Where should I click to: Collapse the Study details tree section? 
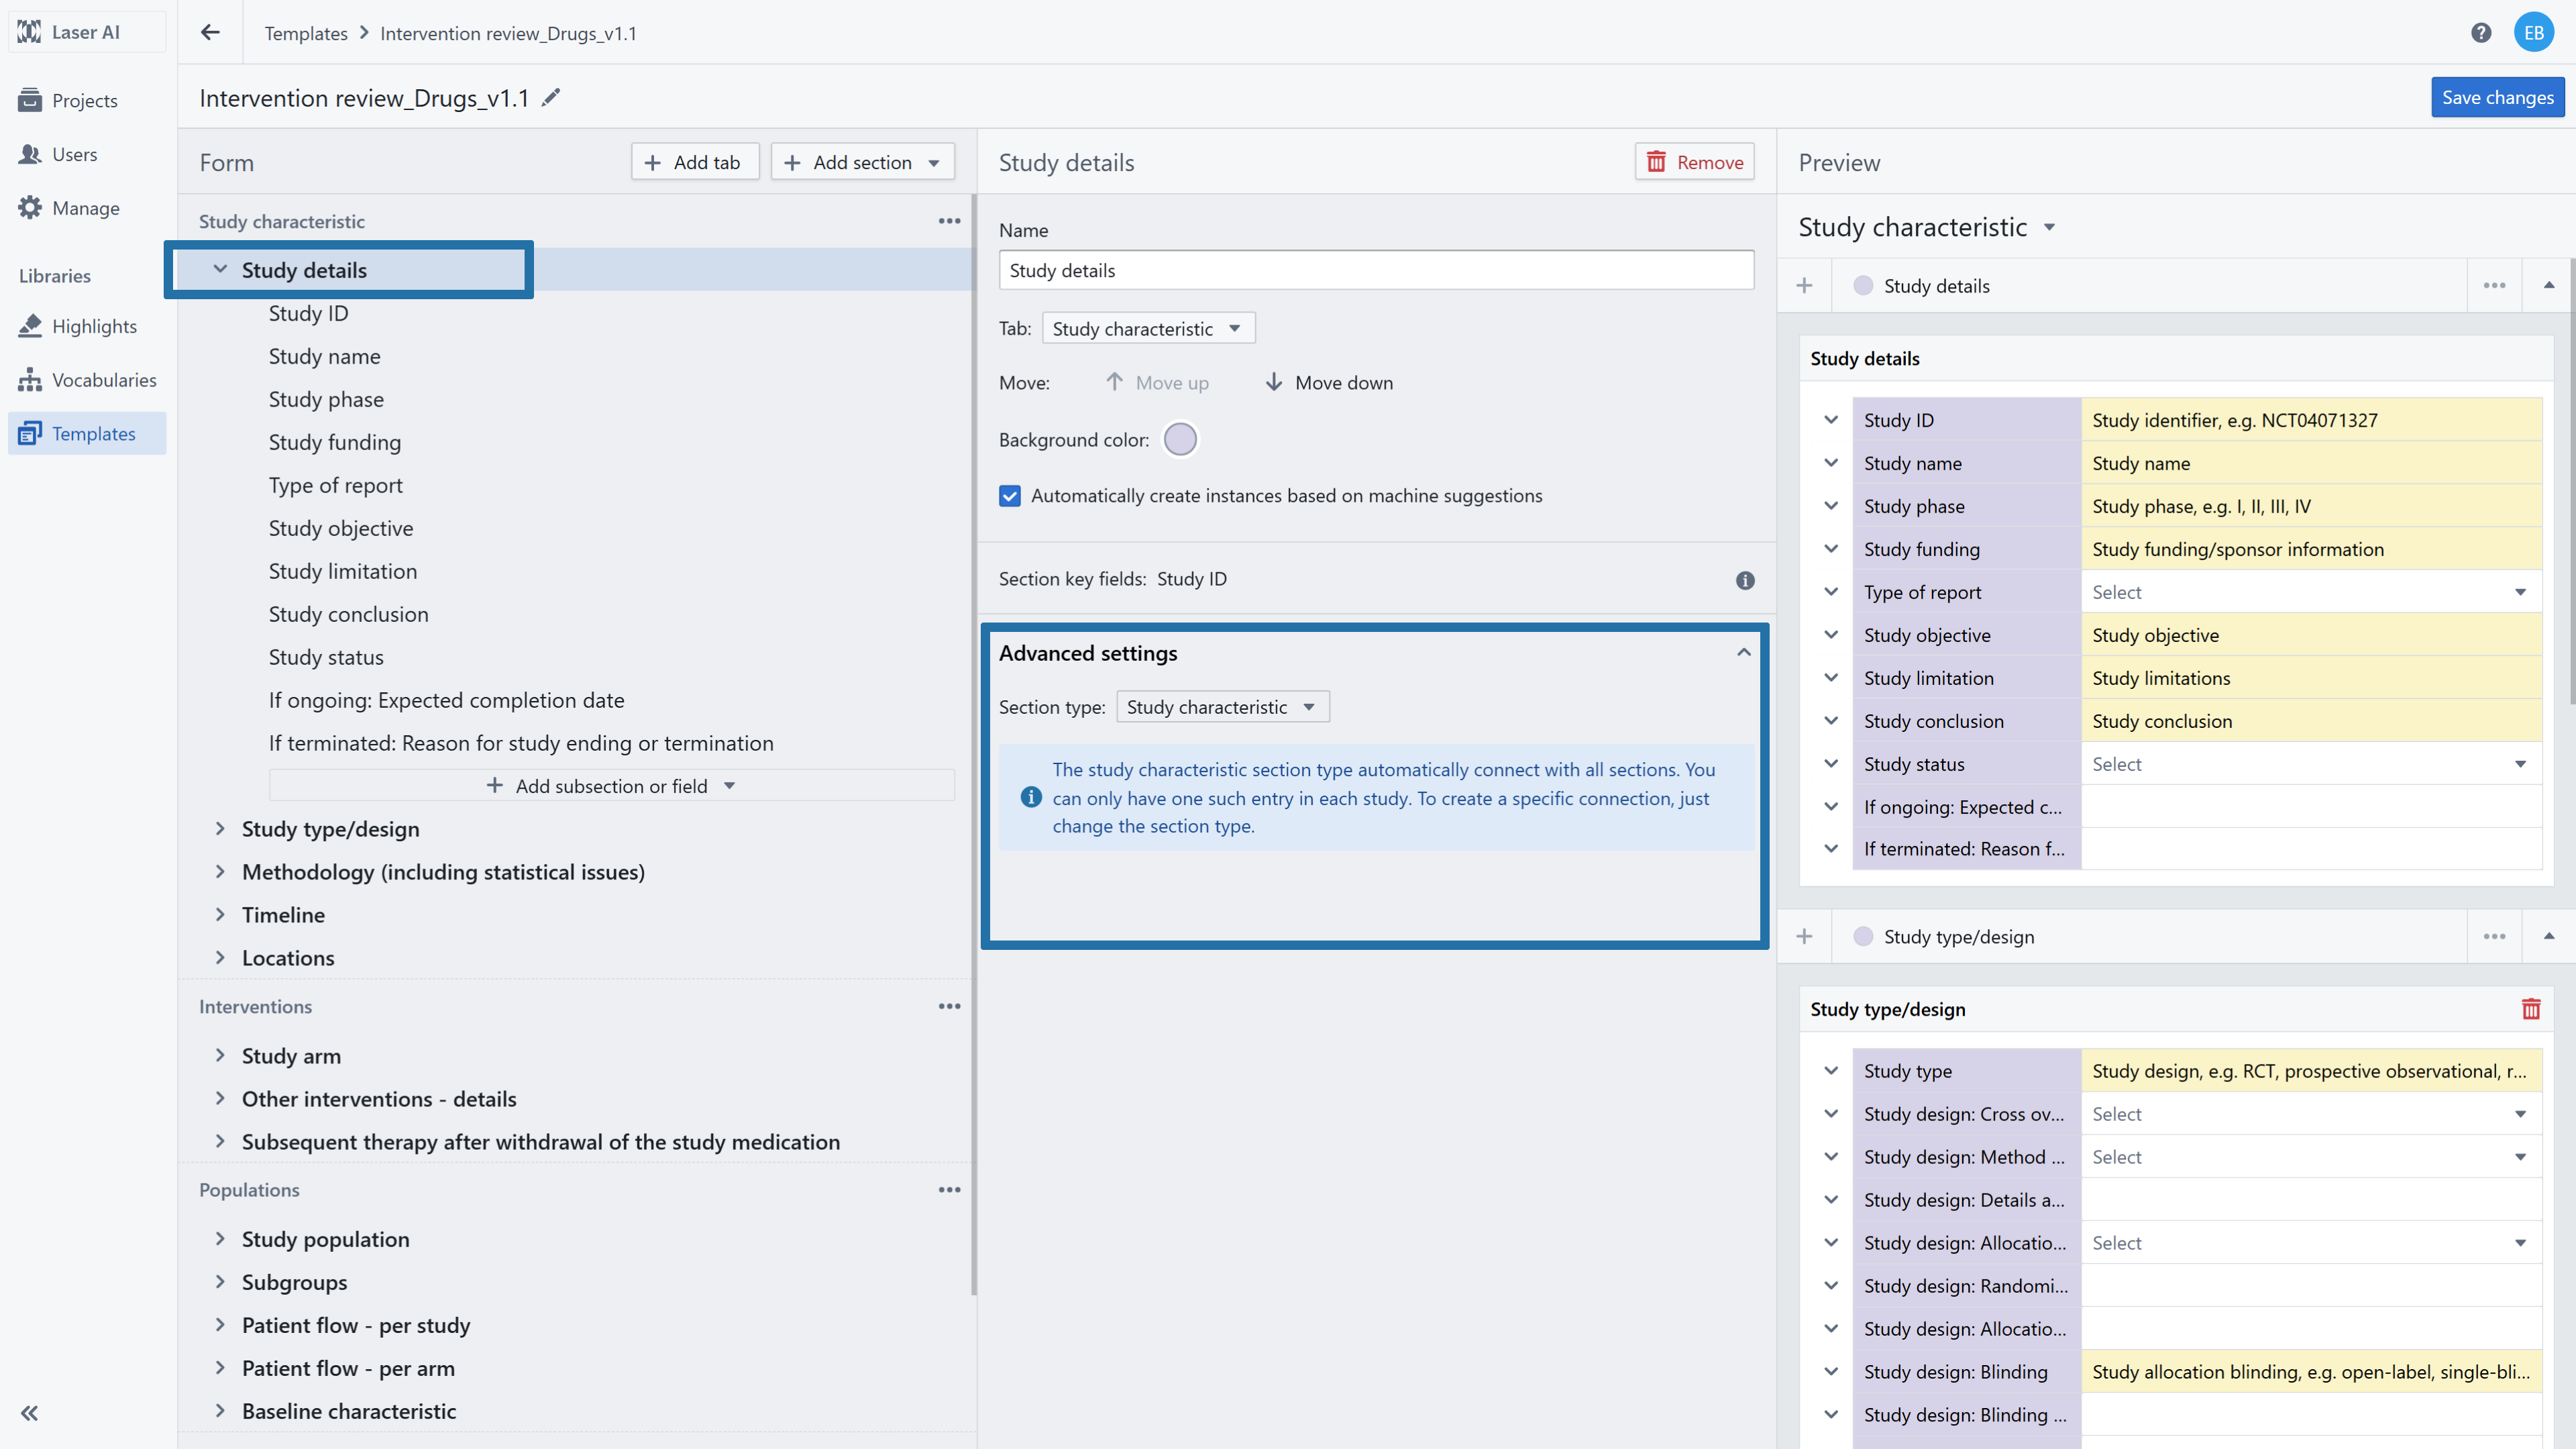220,270
